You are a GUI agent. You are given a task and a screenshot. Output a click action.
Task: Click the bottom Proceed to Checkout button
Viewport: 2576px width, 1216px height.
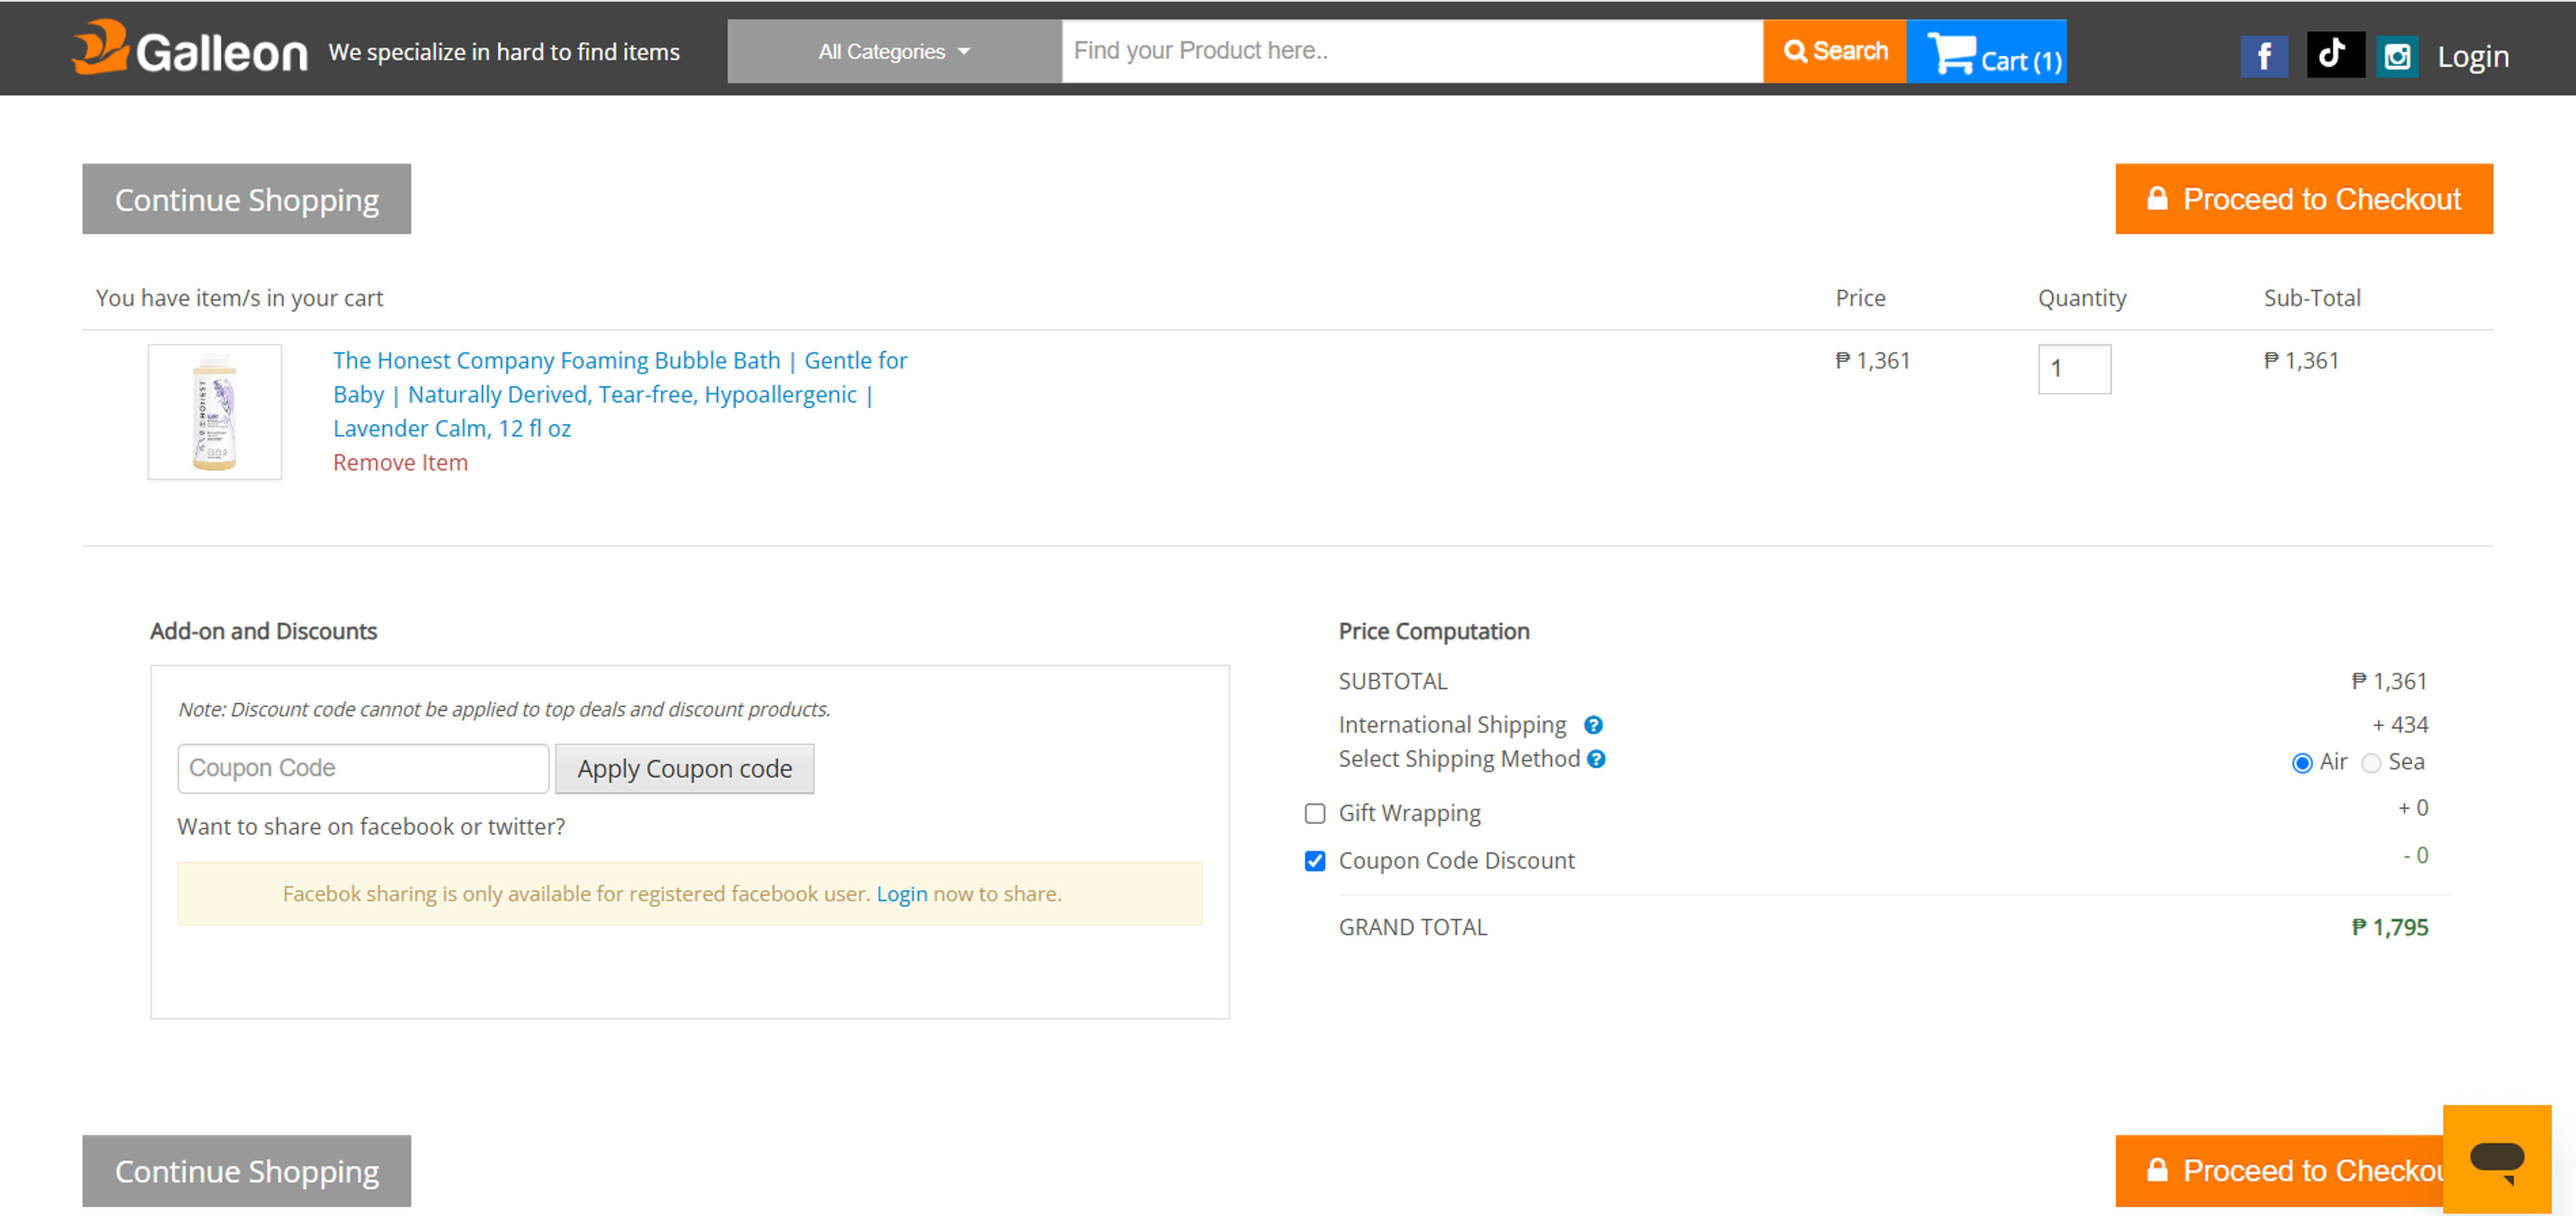point(2279,1170)
